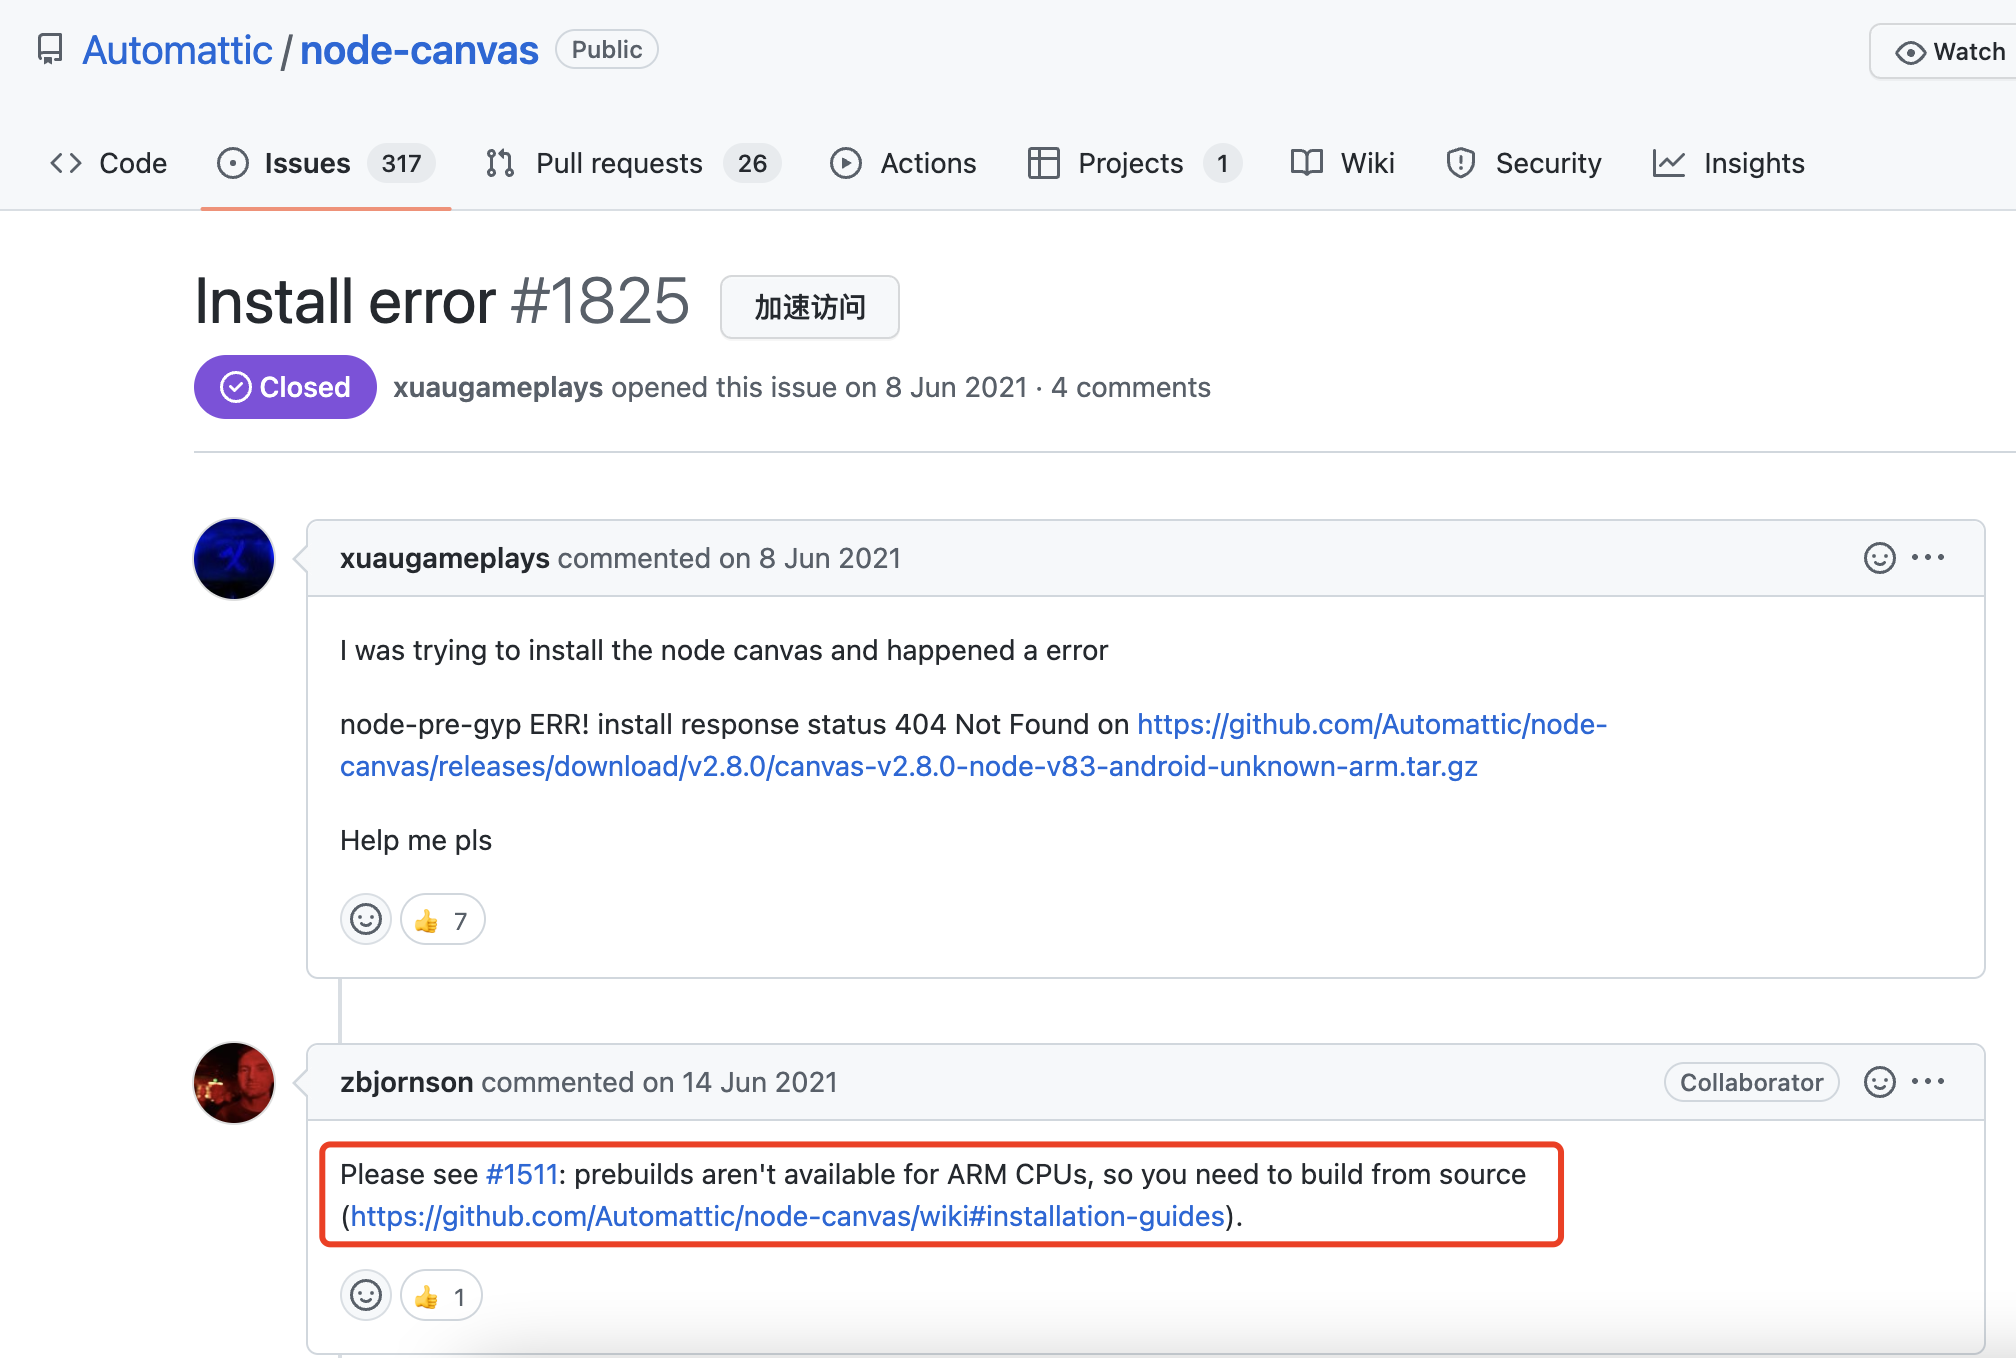This screenshot has width=2016, height=1358.
Task: Open the options menu on zbjornson comment
Action: [x=1928, y=1082]
